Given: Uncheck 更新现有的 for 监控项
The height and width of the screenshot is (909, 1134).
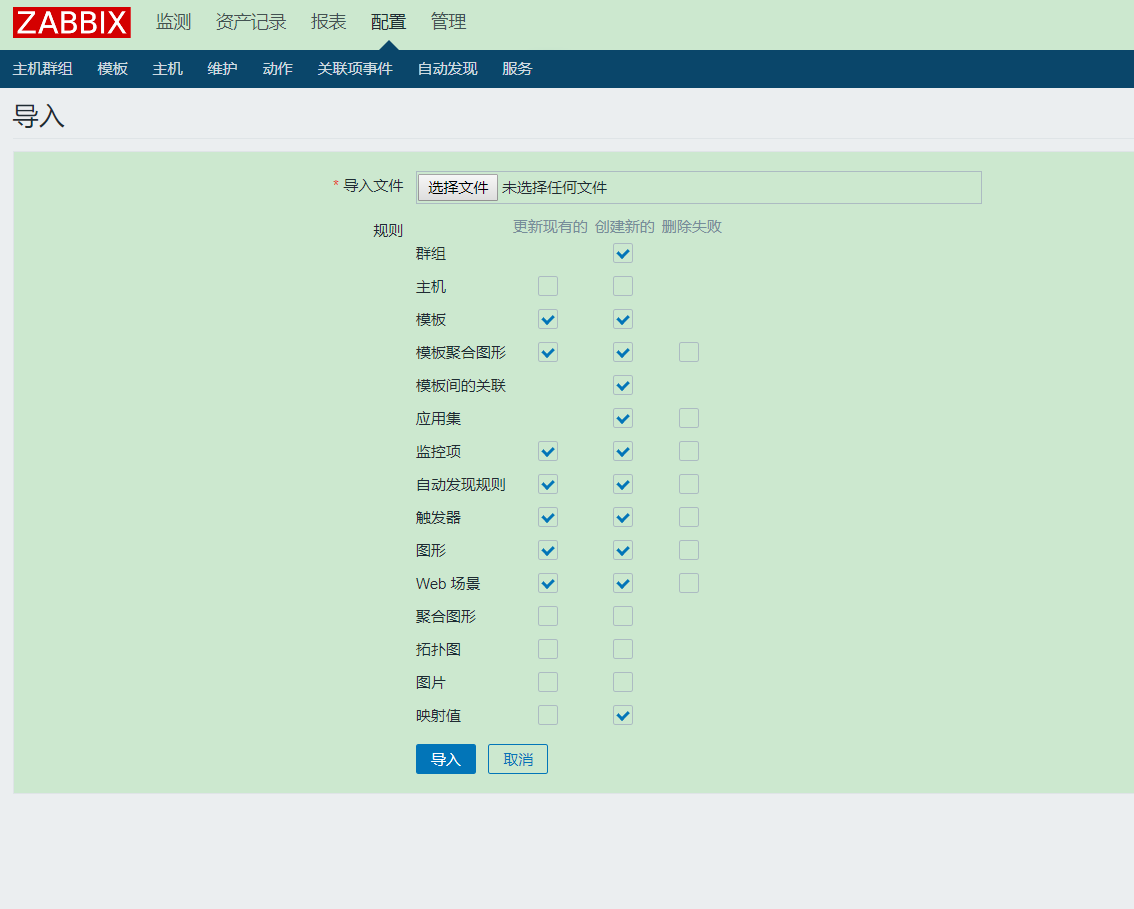Looking at the screenshot, I should 548,451.
